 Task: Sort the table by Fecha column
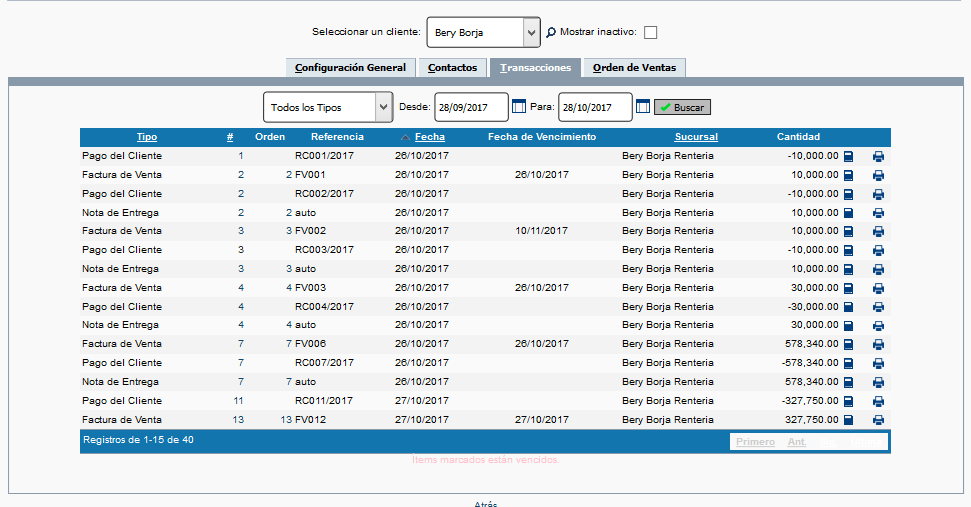pos(430,137)
